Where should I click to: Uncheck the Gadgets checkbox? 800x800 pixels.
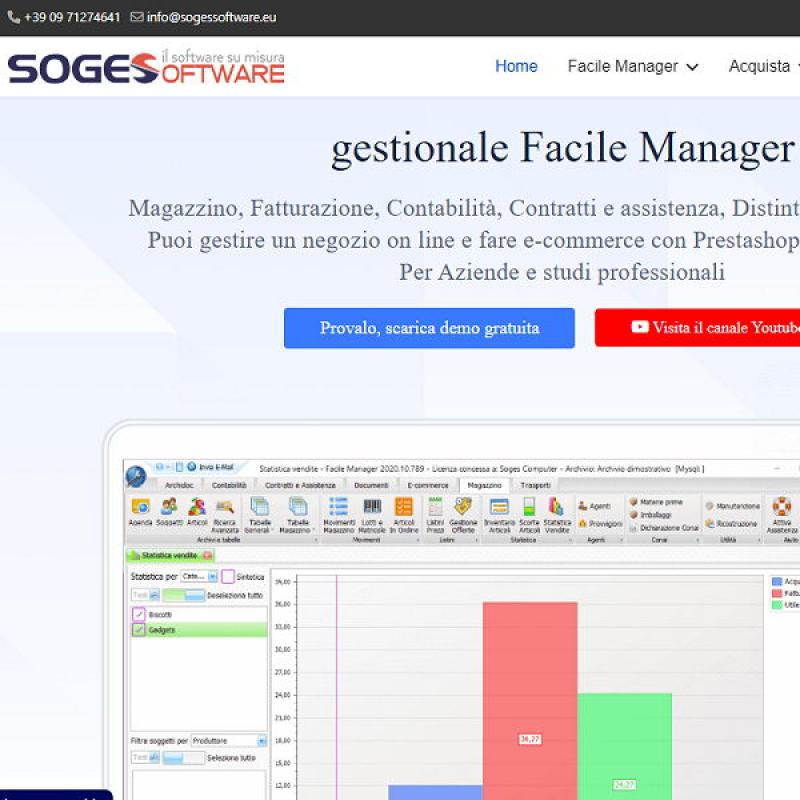[x=139, y=630]
